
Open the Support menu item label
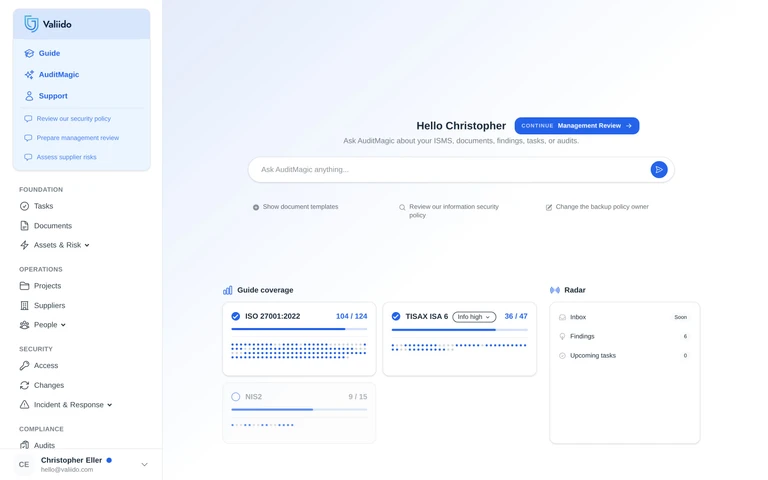53,96
